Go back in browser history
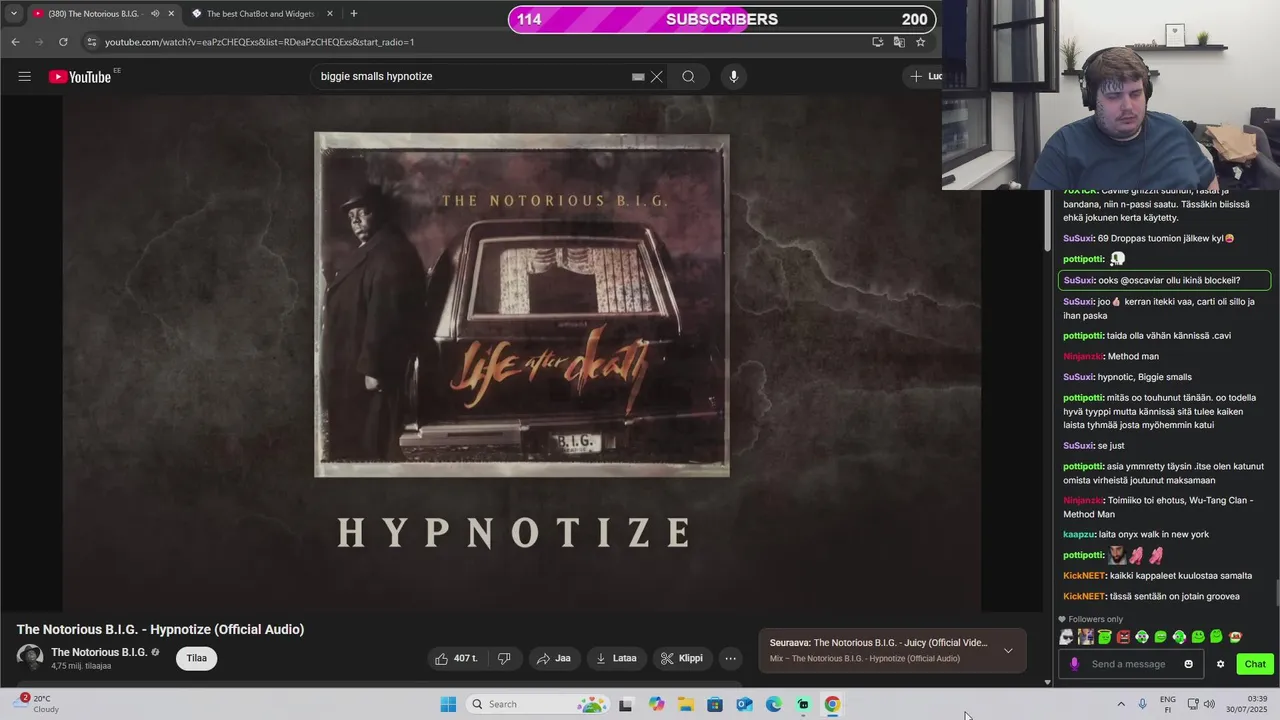Viewport: 1280px width, 720px height. tap(15, 42)
